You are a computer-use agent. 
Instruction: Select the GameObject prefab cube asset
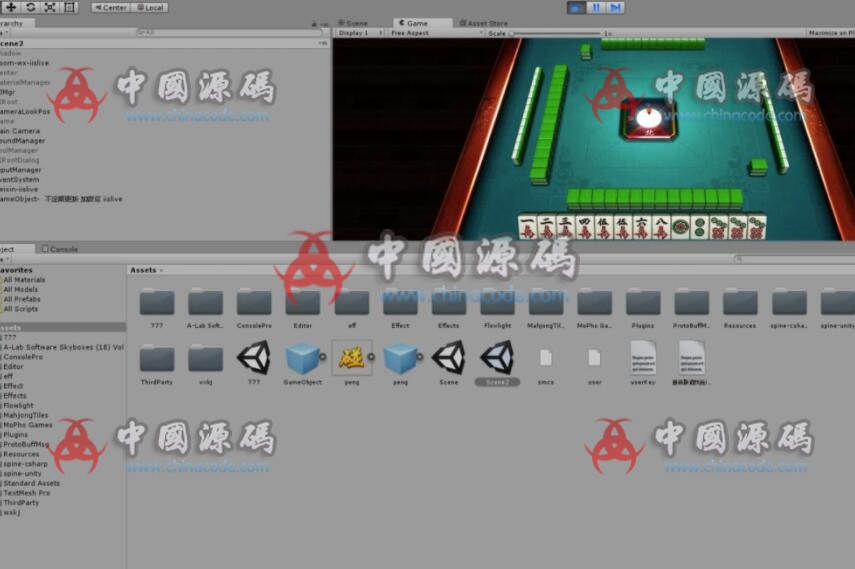coord(303,358)
